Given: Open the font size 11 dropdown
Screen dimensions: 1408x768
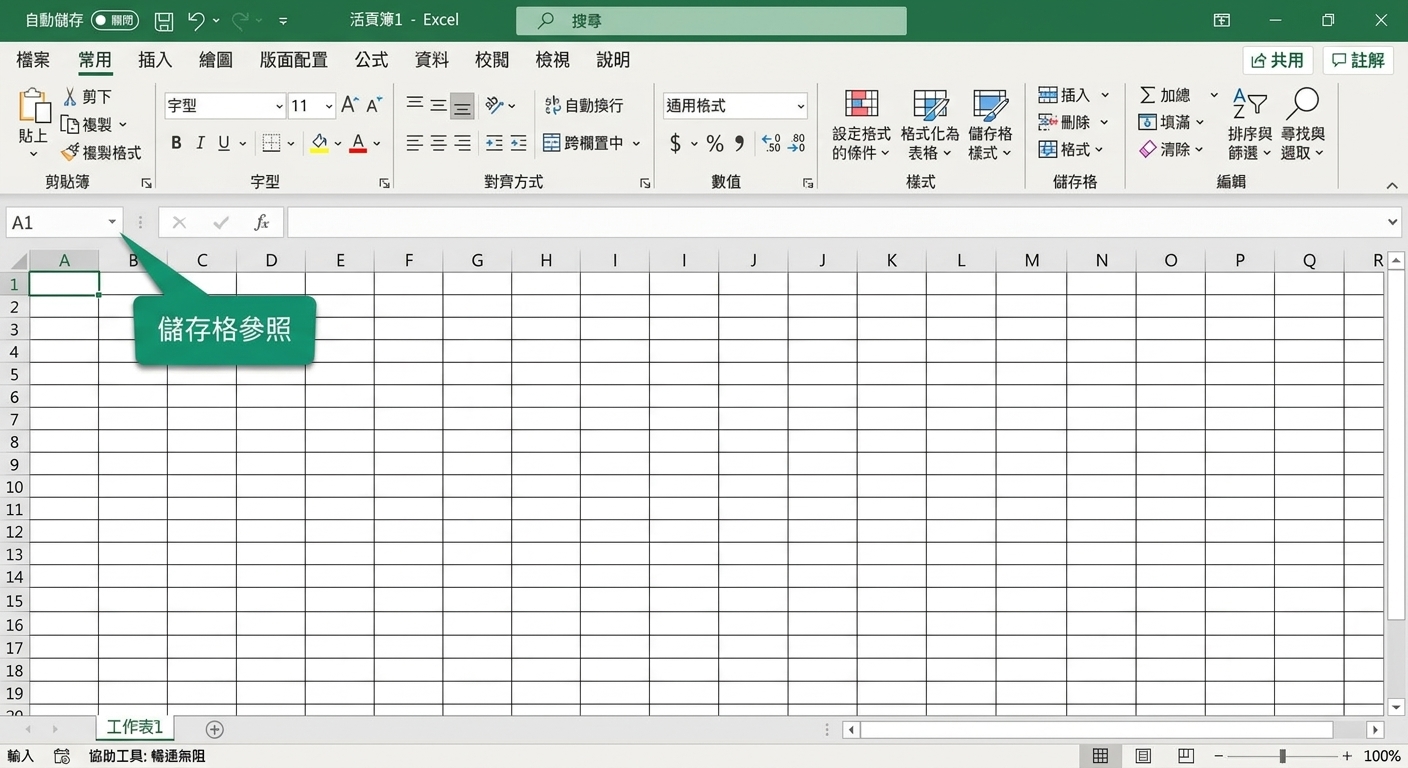Looking at the screenshot, I should 329,106.
